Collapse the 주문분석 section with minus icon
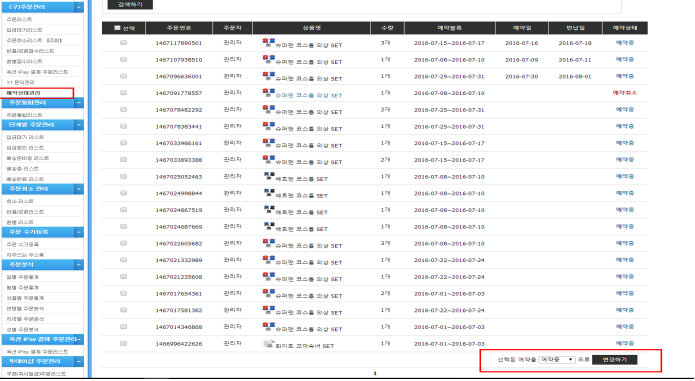 pos(78,264)
